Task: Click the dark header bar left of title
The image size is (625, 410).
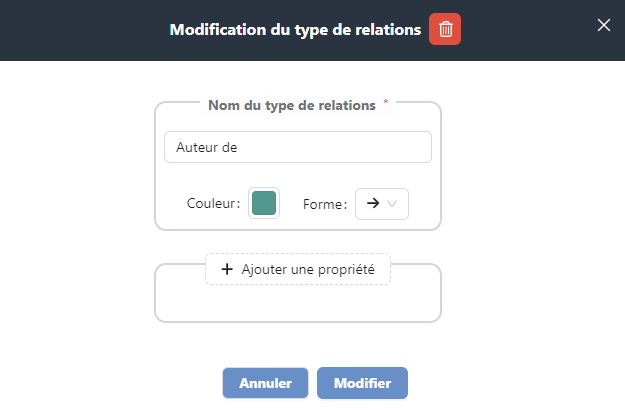Action: pos(80,29)
